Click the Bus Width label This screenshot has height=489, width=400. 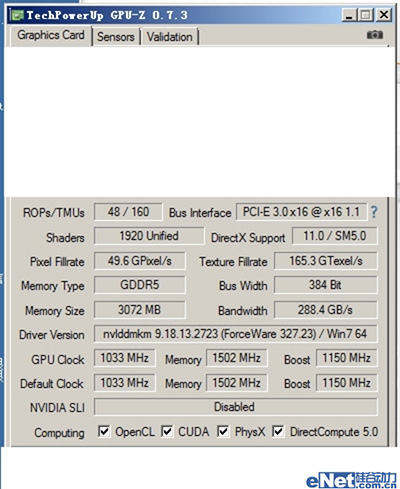(x=243, y=286)
